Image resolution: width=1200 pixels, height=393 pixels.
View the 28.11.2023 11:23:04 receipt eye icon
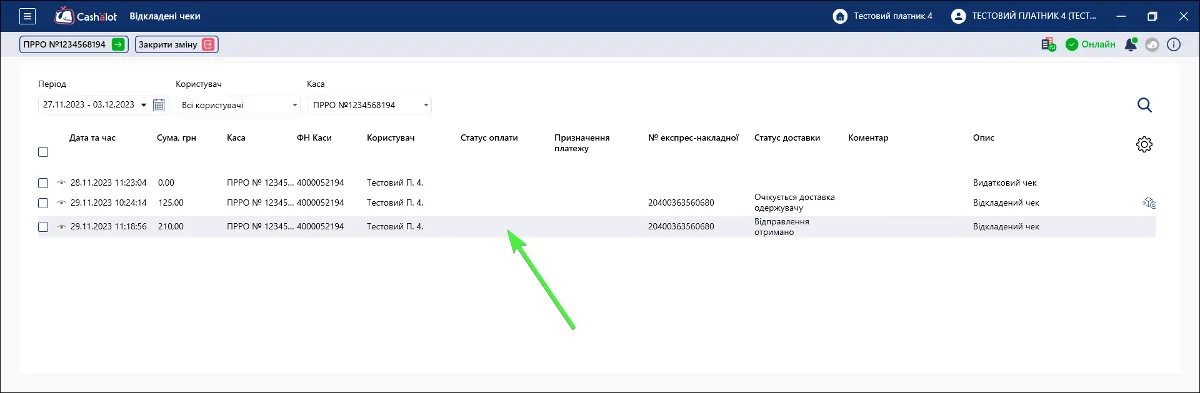[62, 183]
